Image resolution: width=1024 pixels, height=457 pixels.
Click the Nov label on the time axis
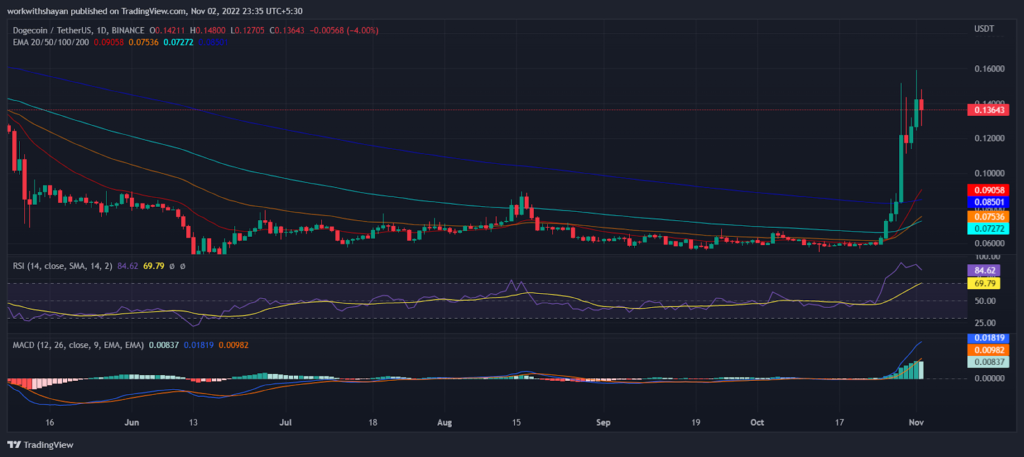point(915,422)
